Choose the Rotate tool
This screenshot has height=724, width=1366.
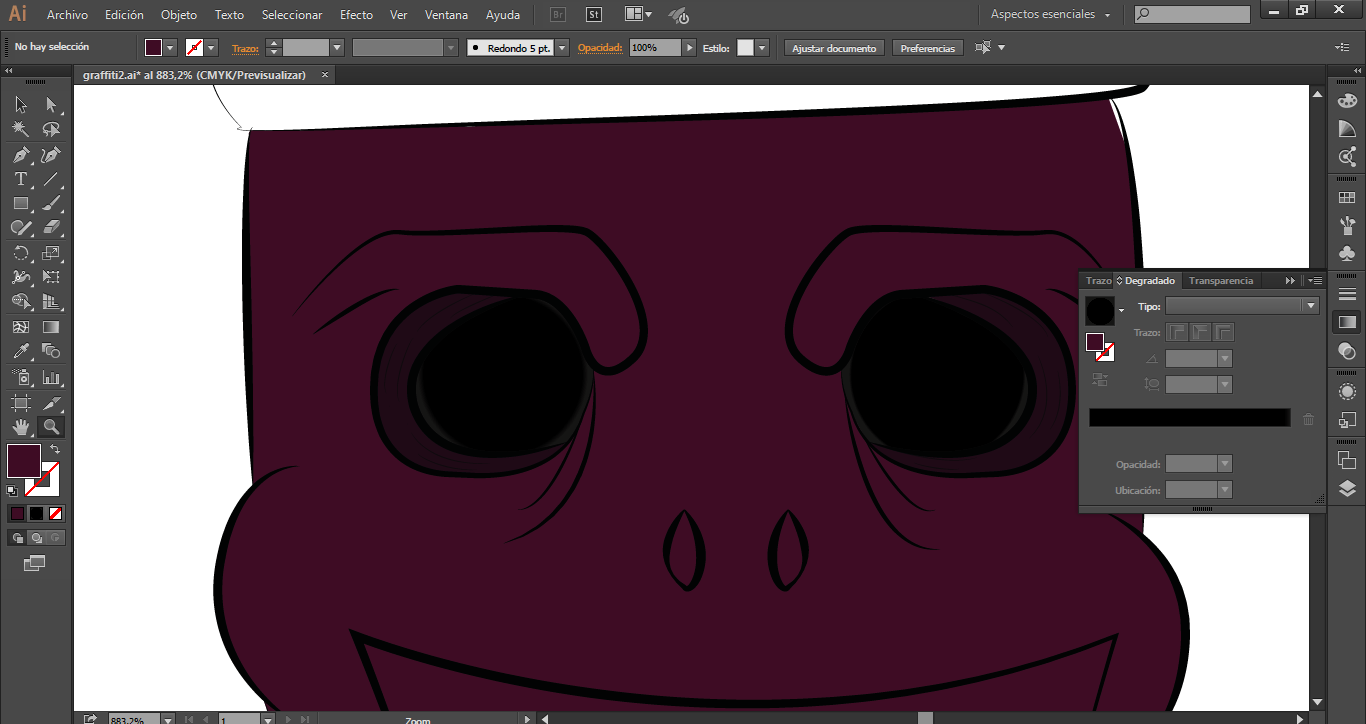point(20,253)
